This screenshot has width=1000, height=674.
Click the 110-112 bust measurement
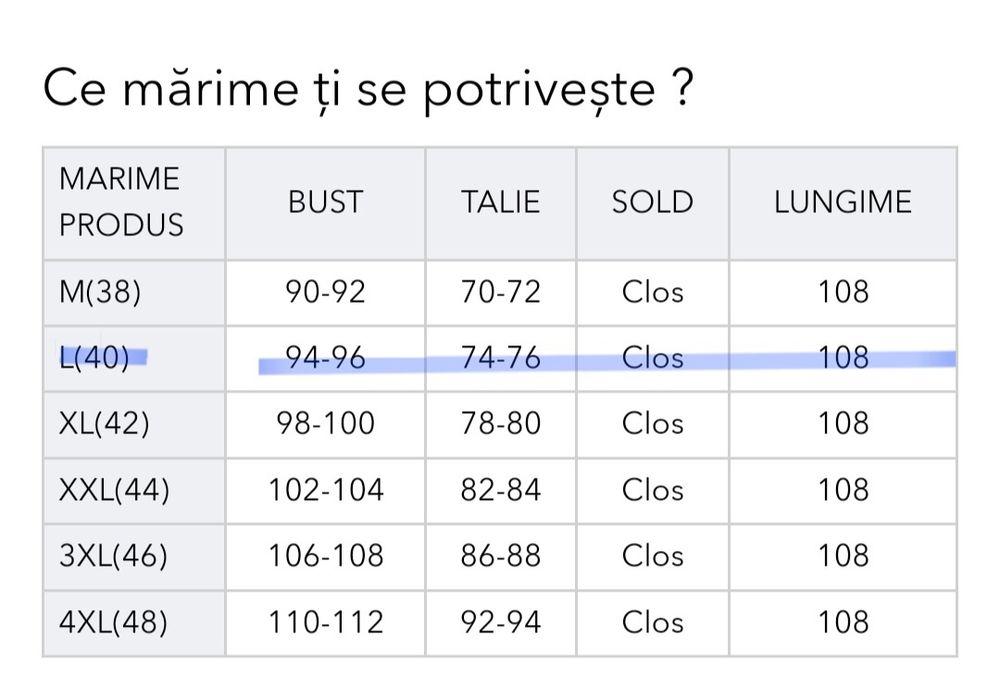coord(325,622)
